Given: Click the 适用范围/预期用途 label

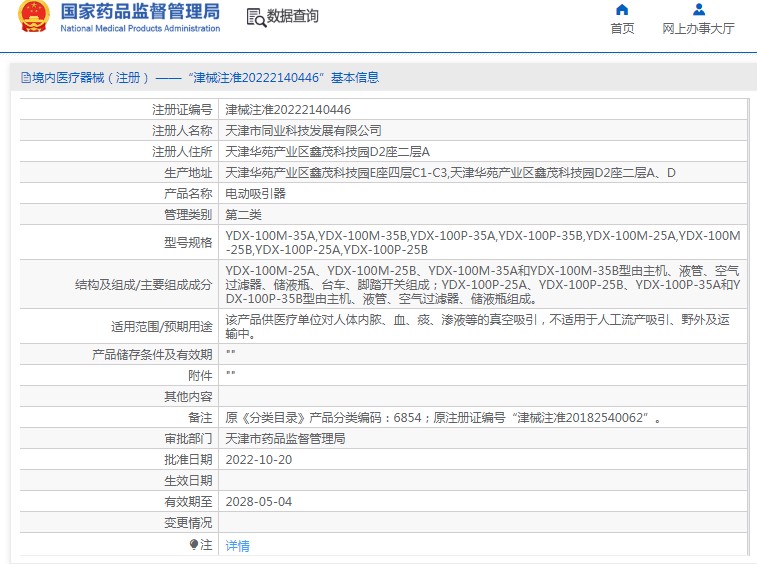Looking at the screenshot, I should (x=162, y=326).
